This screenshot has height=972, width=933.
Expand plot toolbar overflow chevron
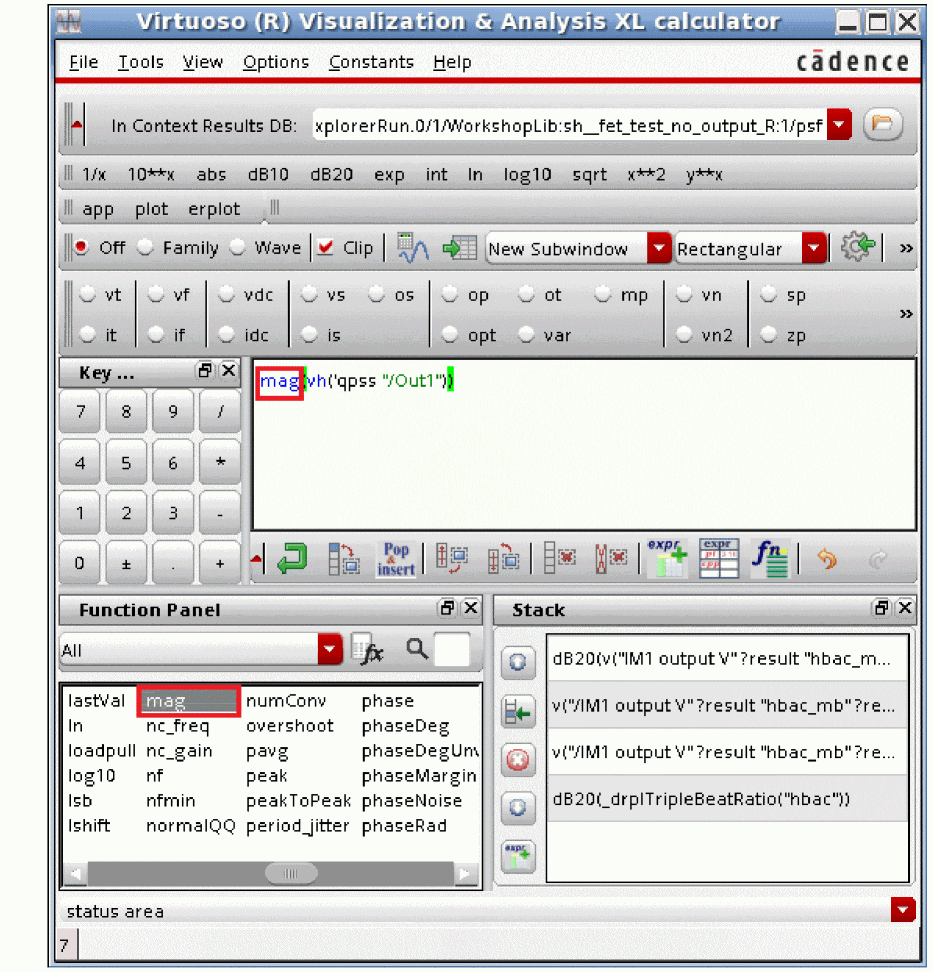click(906, 249)
